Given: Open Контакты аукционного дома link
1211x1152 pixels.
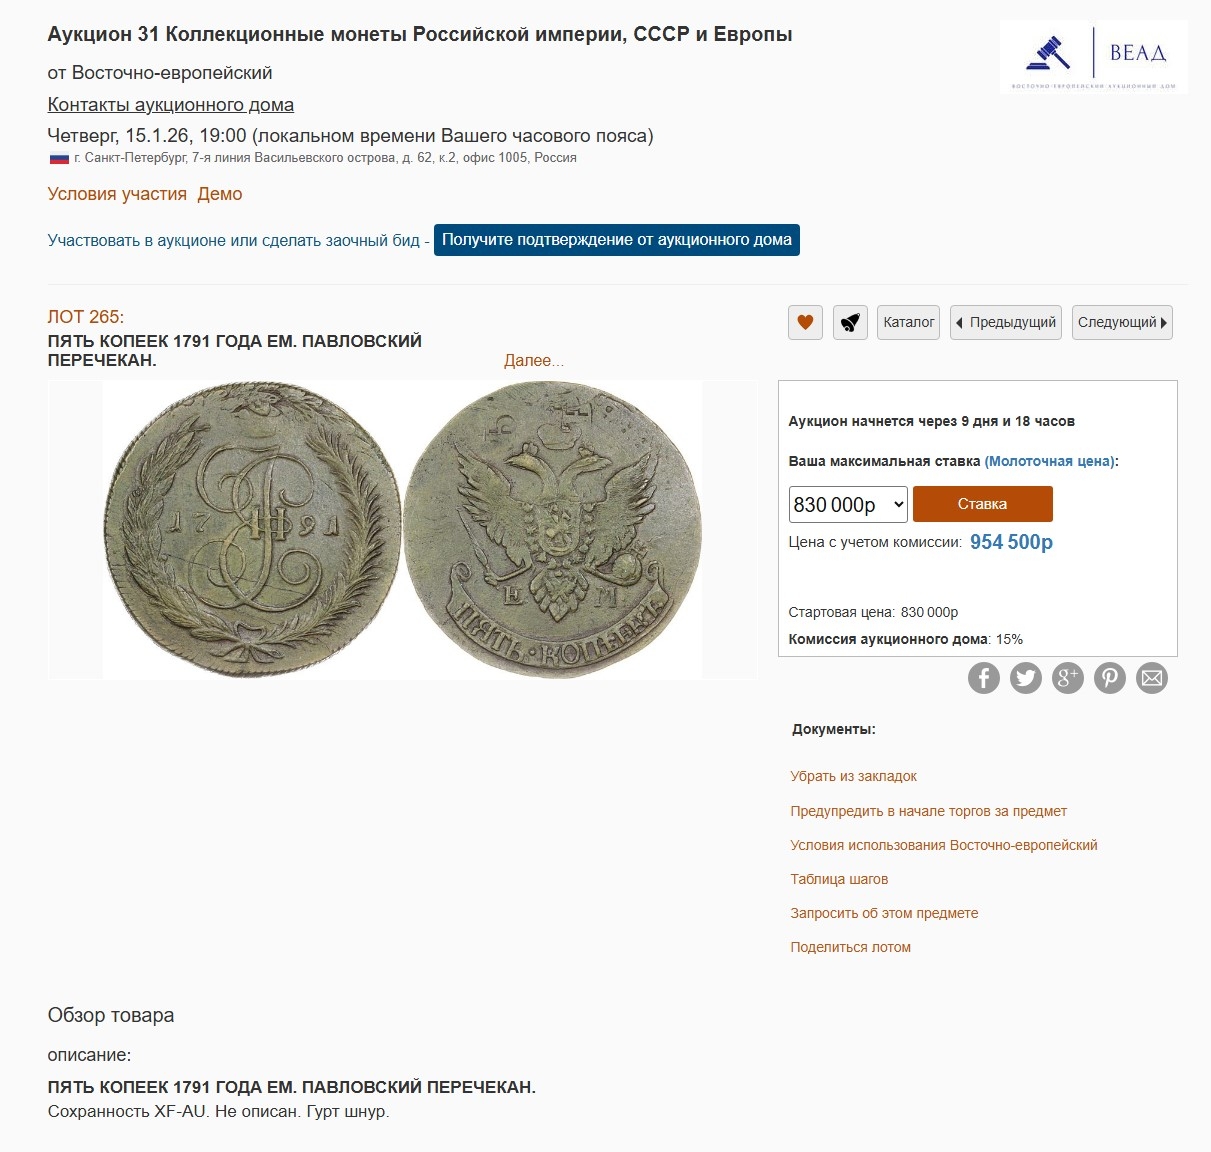Looking at the screenshot, I should tap(171, 105).
